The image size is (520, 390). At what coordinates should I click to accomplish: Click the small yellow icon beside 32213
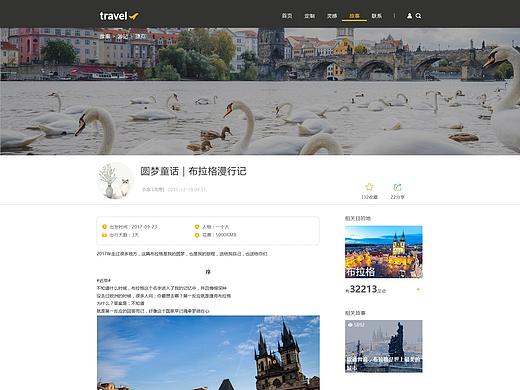(x=418, y=289)
